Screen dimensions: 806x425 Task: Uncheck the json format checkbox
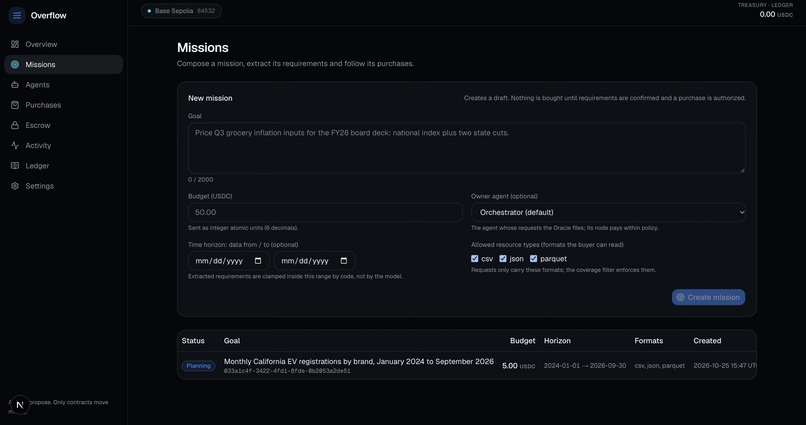(x=503, y=258)
